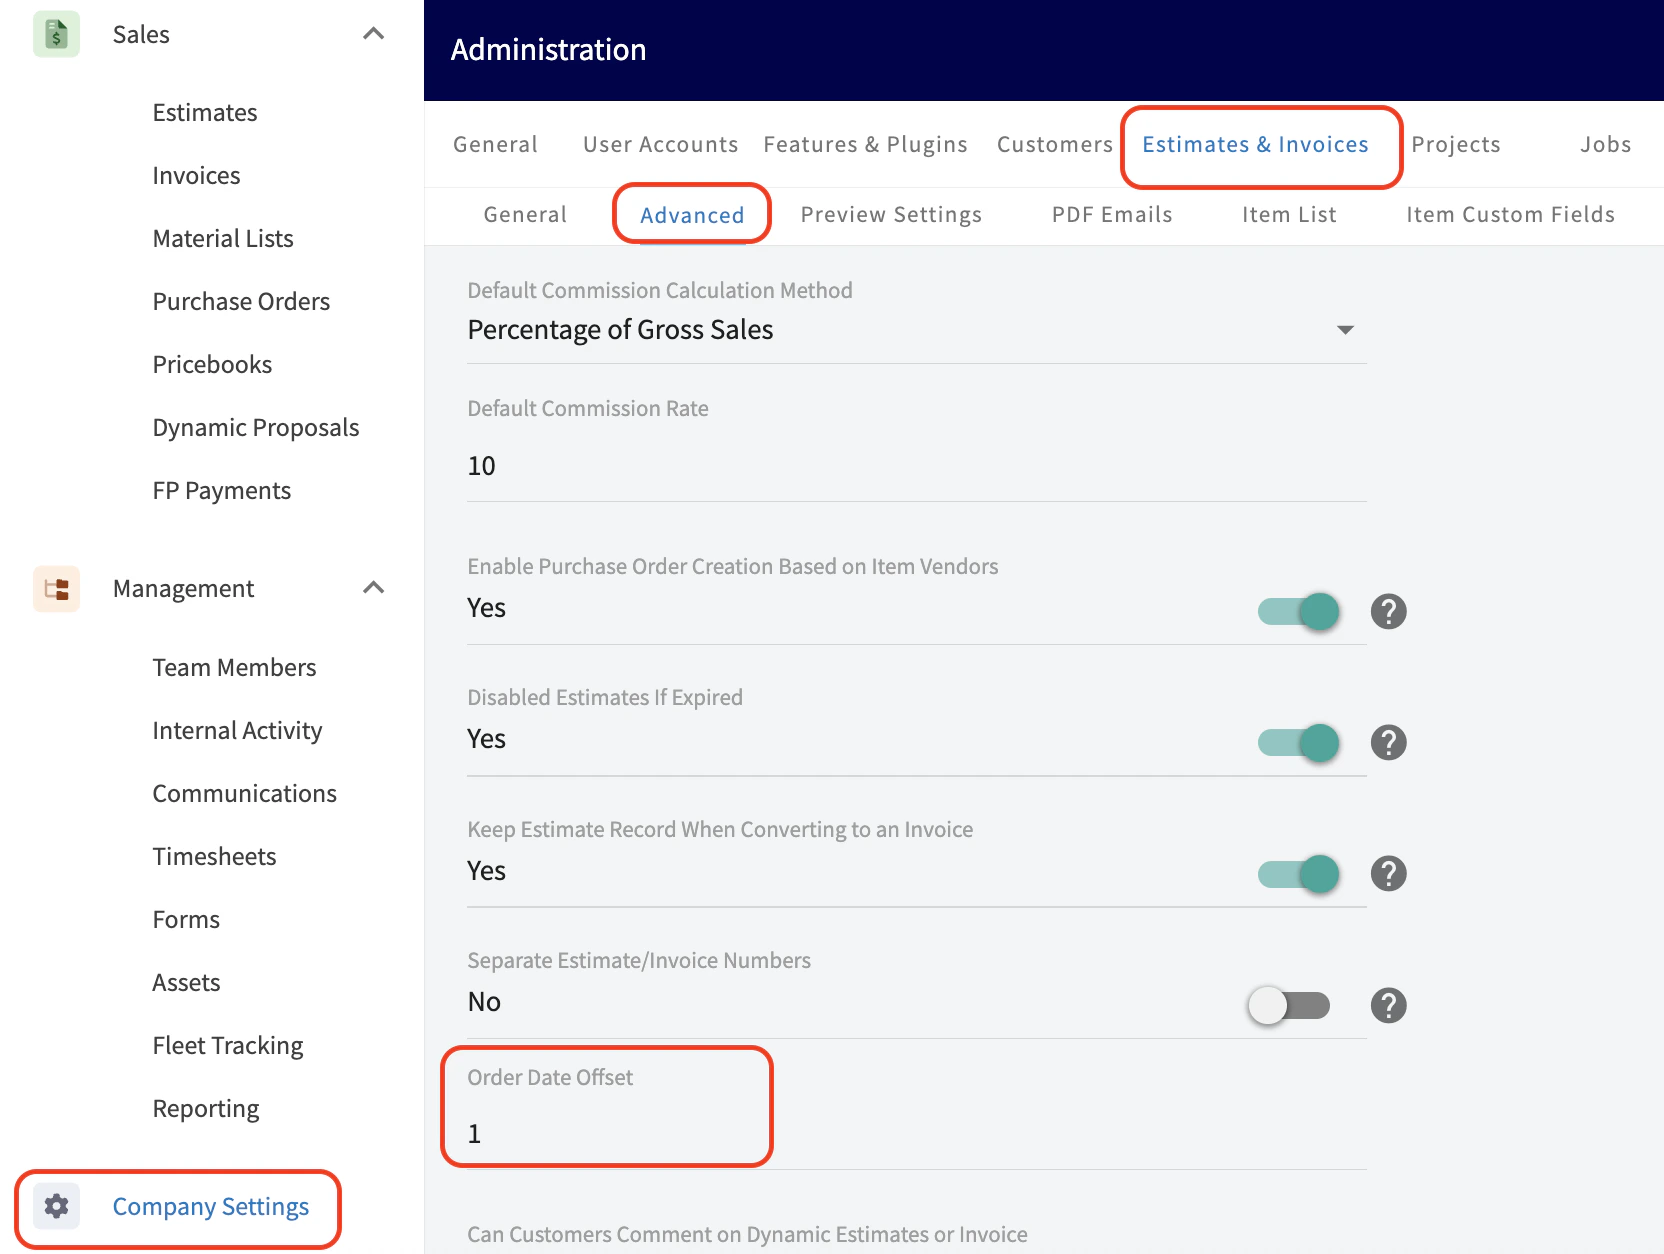Click the Management section label

[183, 589]
